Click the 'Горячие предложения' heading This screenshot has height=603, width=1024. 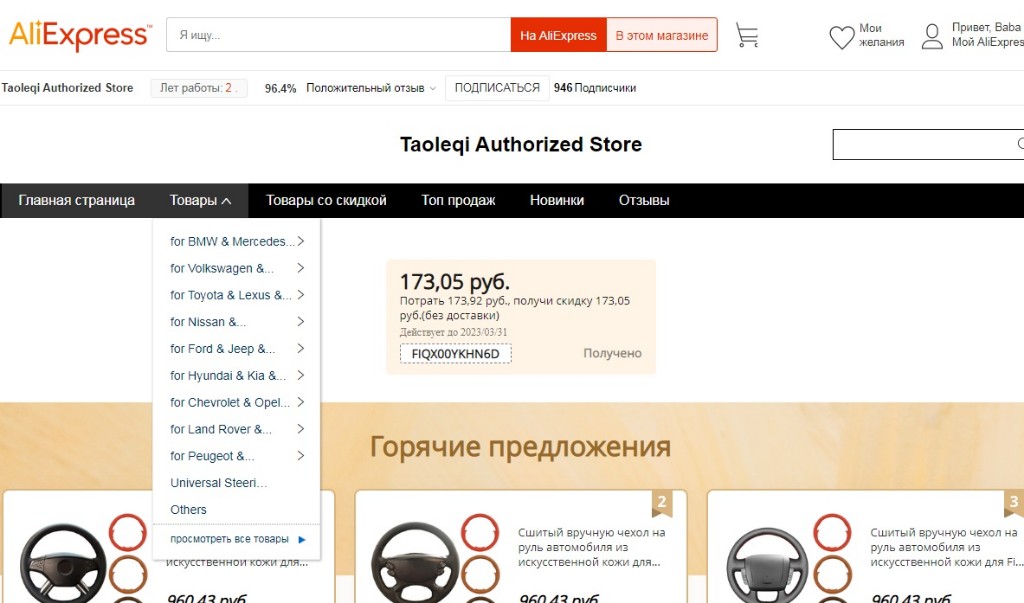tap(520, 447)
